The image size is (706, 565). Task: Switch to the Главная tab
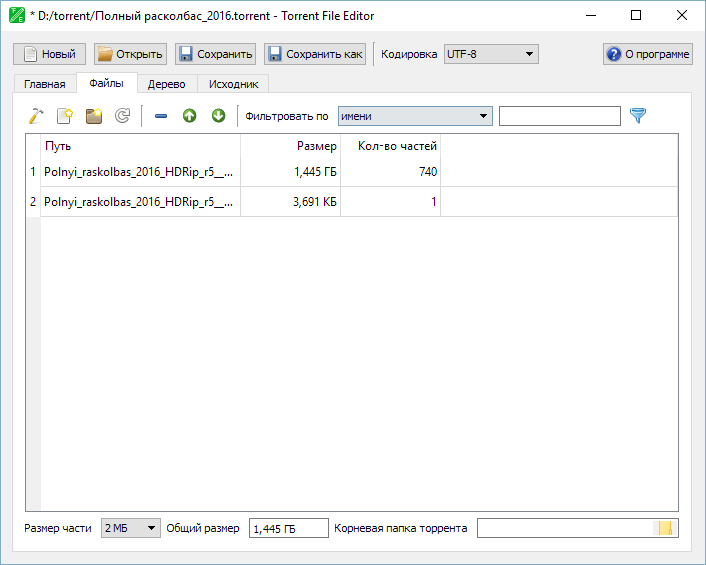pyautogui.click(x=45, y=84)
